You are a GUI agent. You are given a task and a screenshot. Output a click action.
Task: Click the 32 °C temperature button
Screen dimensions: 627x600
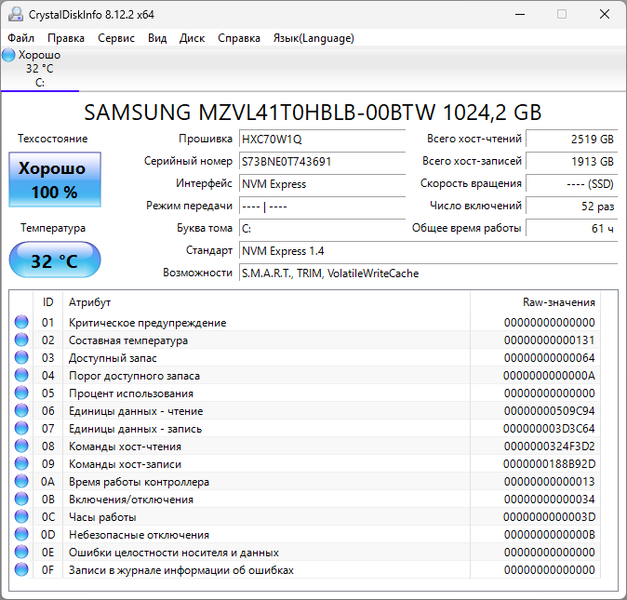click(x=55, y=260)
